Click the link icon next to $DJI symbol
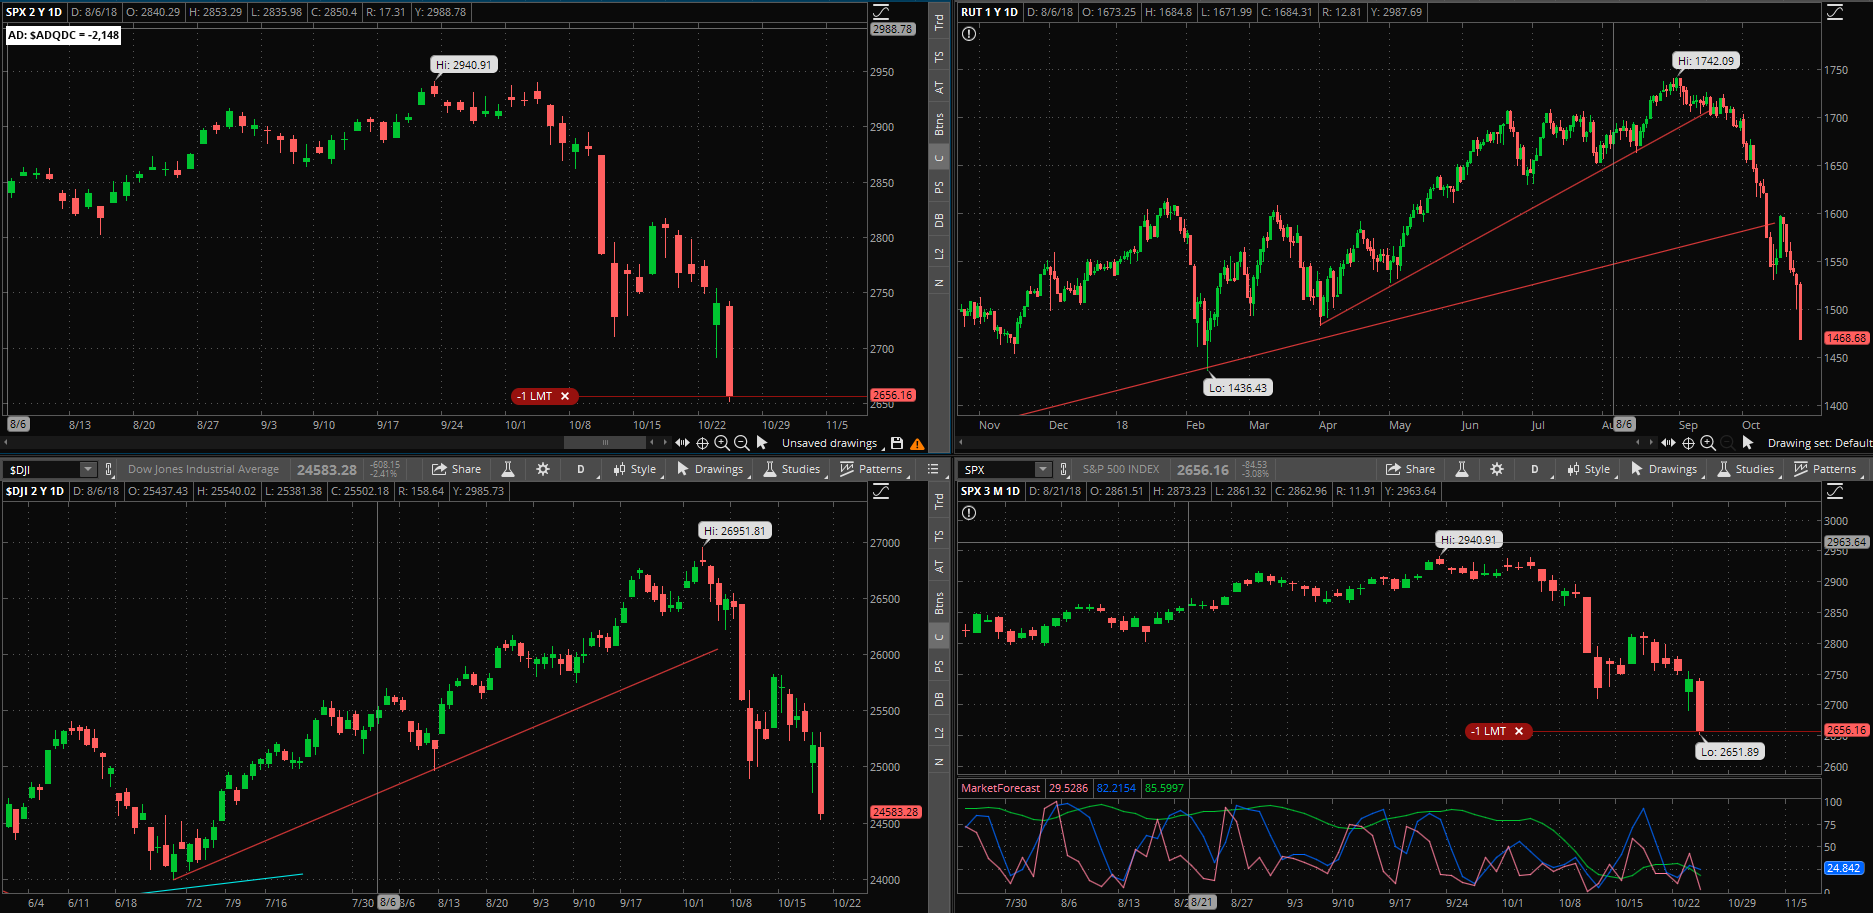Viewport: 1873px width, 913px height. pyautogui.click(x=109, y=469)
